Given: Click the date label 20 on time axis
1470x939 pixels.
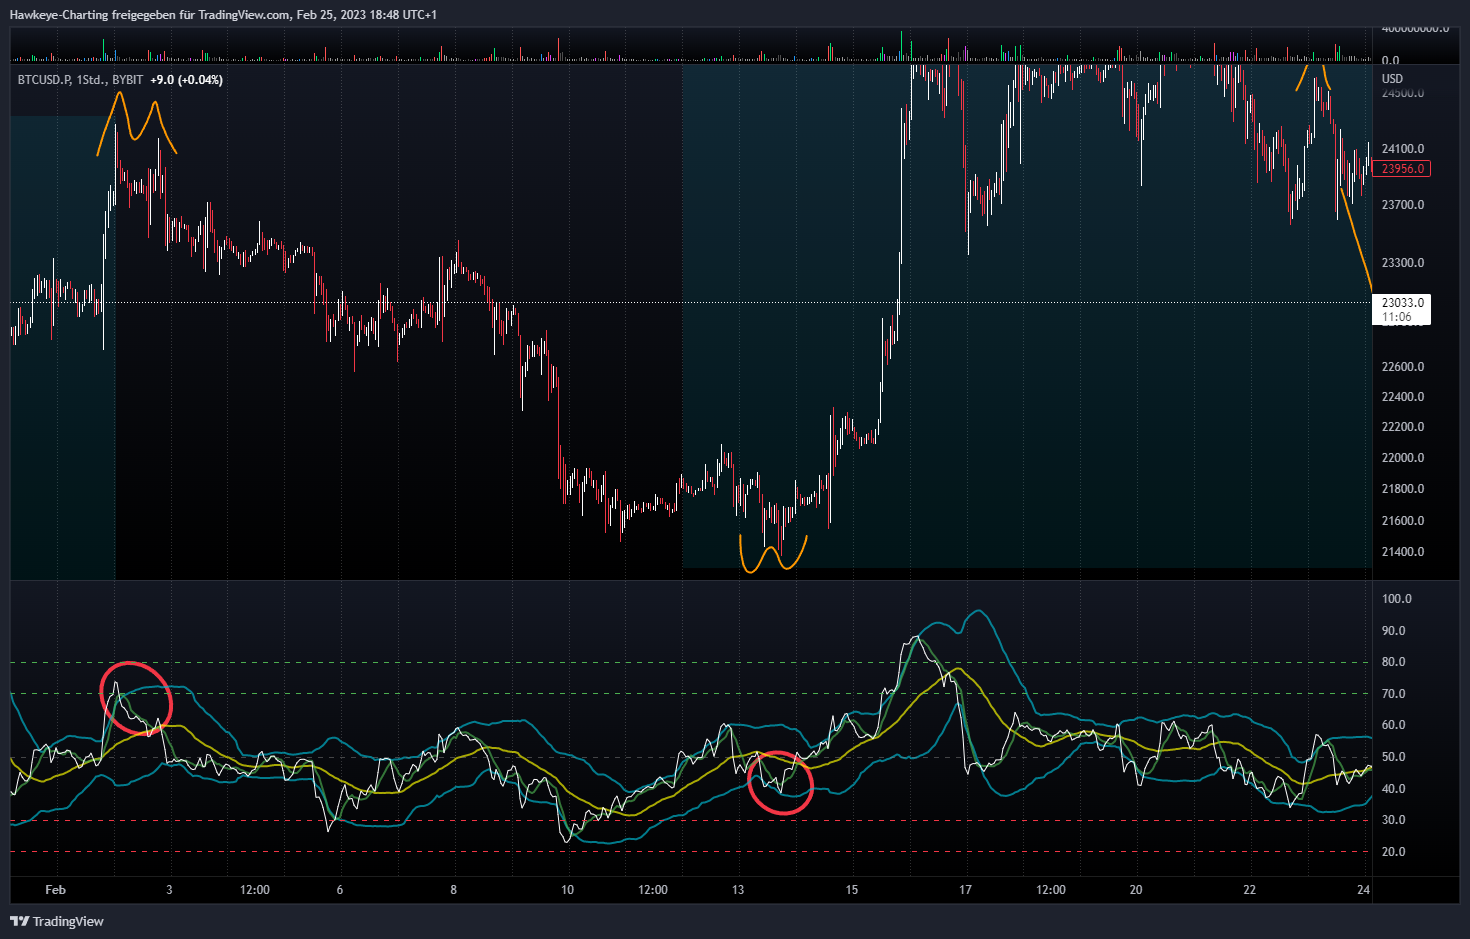Looking at the screenshot, I should click(x=1136, y=890).
